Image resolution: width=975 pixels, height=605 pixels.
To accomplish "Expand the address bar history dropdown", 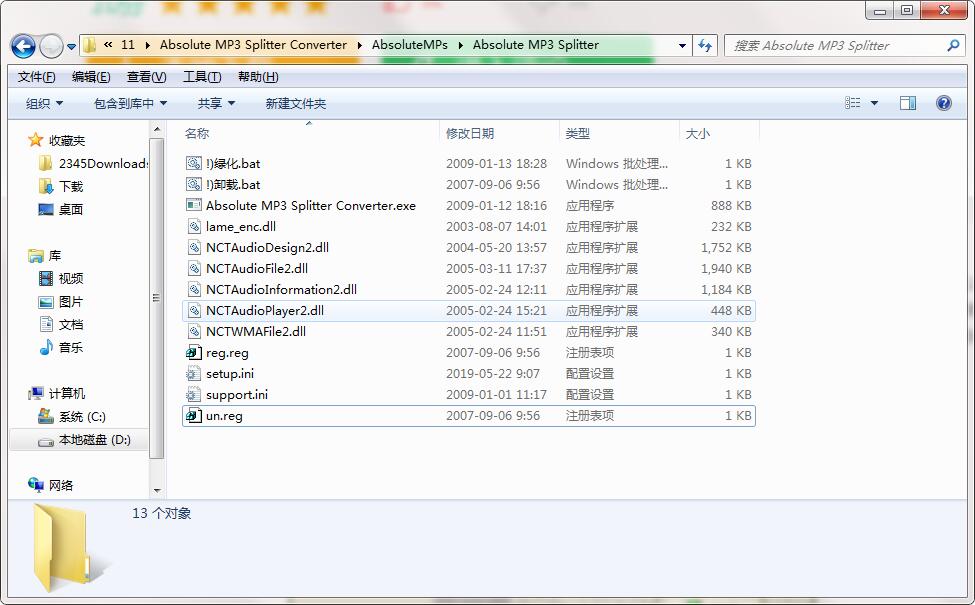I will 682,45.
